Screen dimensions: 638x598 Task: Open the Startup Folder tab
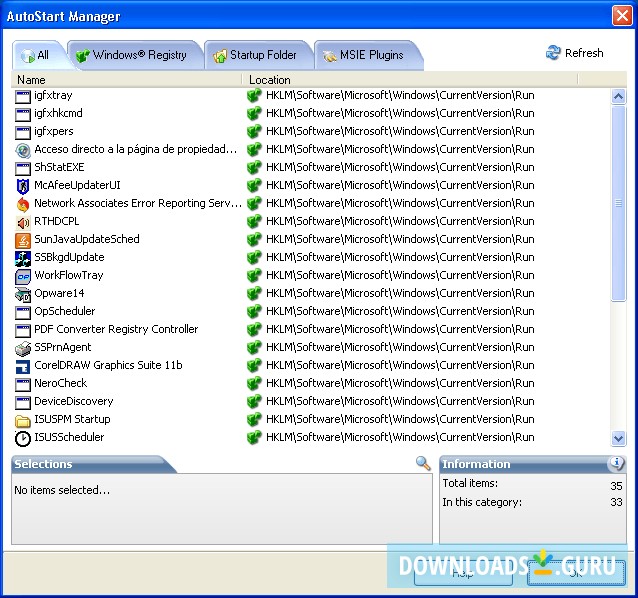click(258, 55)
